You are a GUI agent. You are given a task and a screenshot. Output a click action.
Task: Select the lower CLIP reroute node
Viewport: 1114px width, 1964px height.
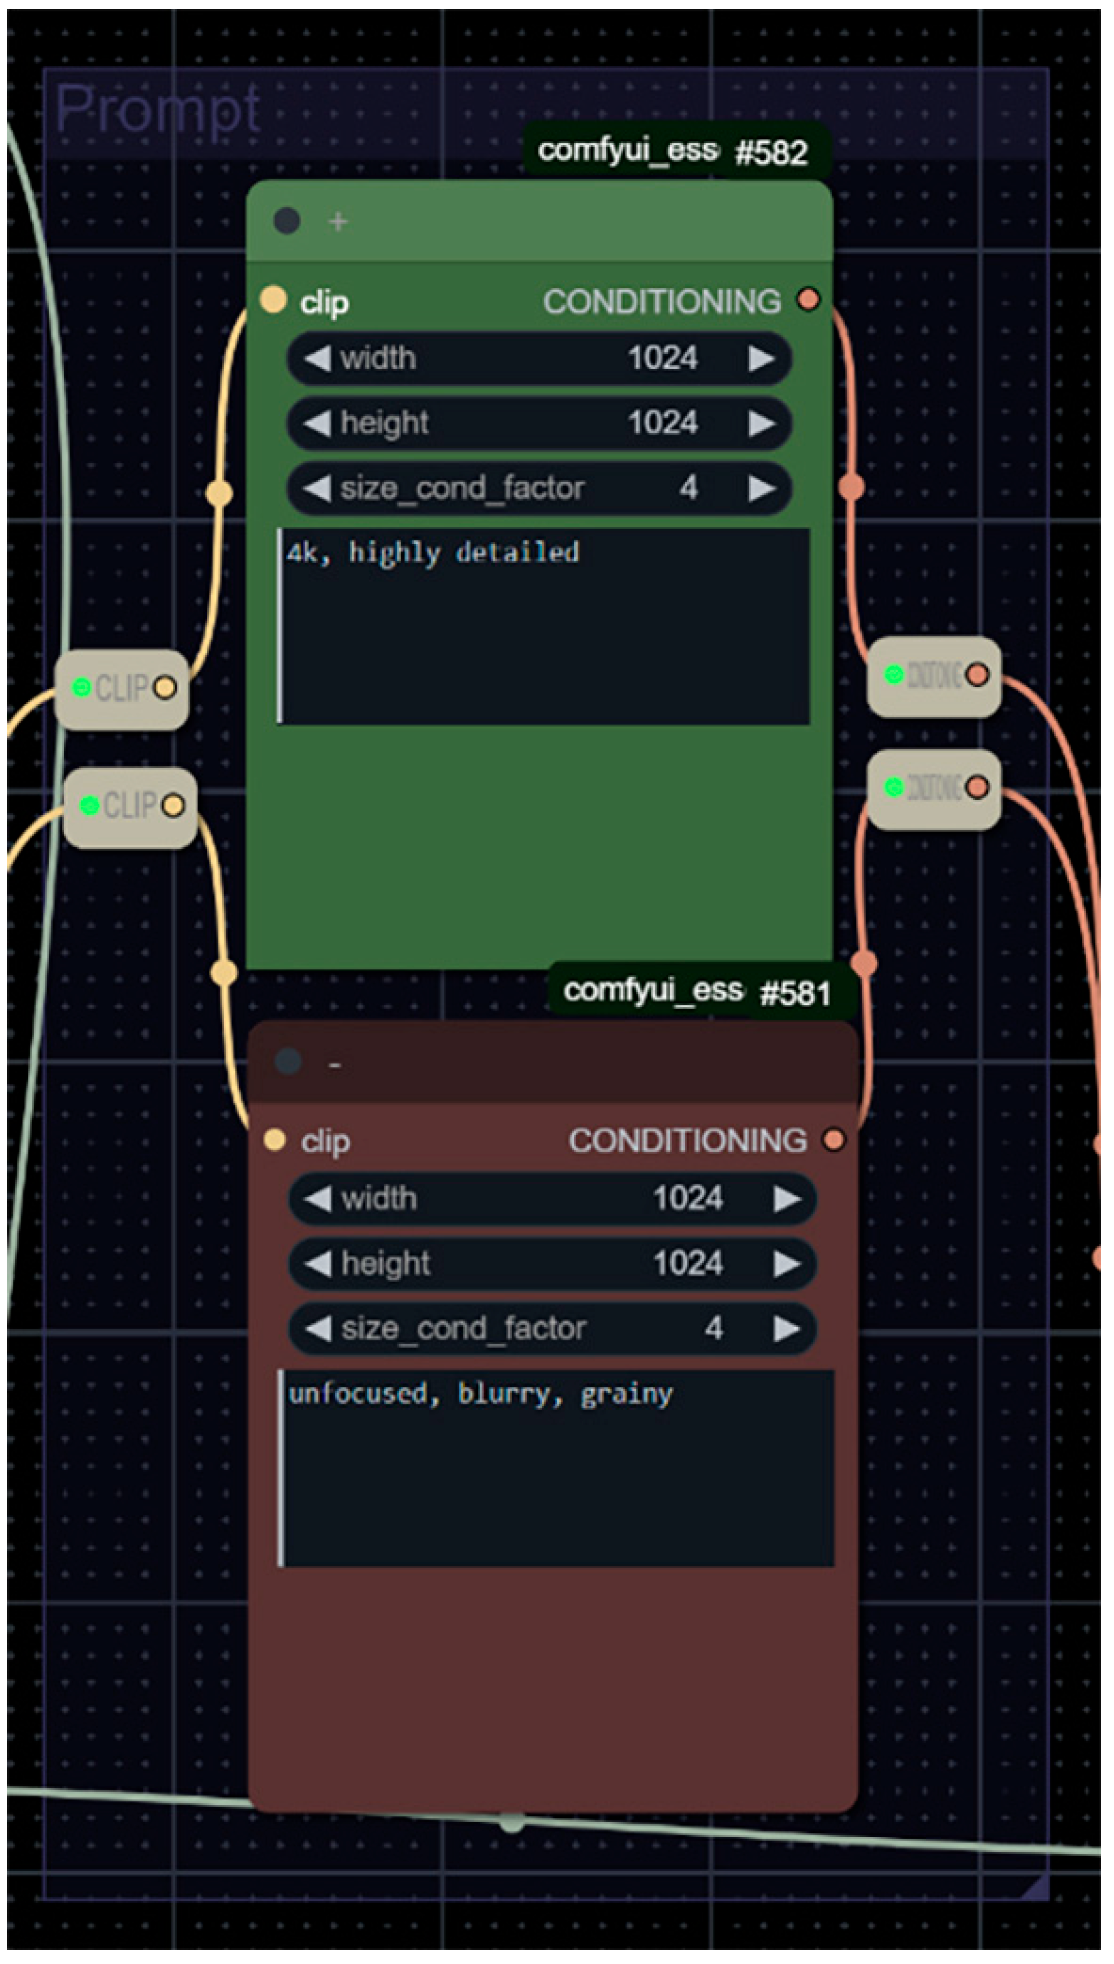129,806
